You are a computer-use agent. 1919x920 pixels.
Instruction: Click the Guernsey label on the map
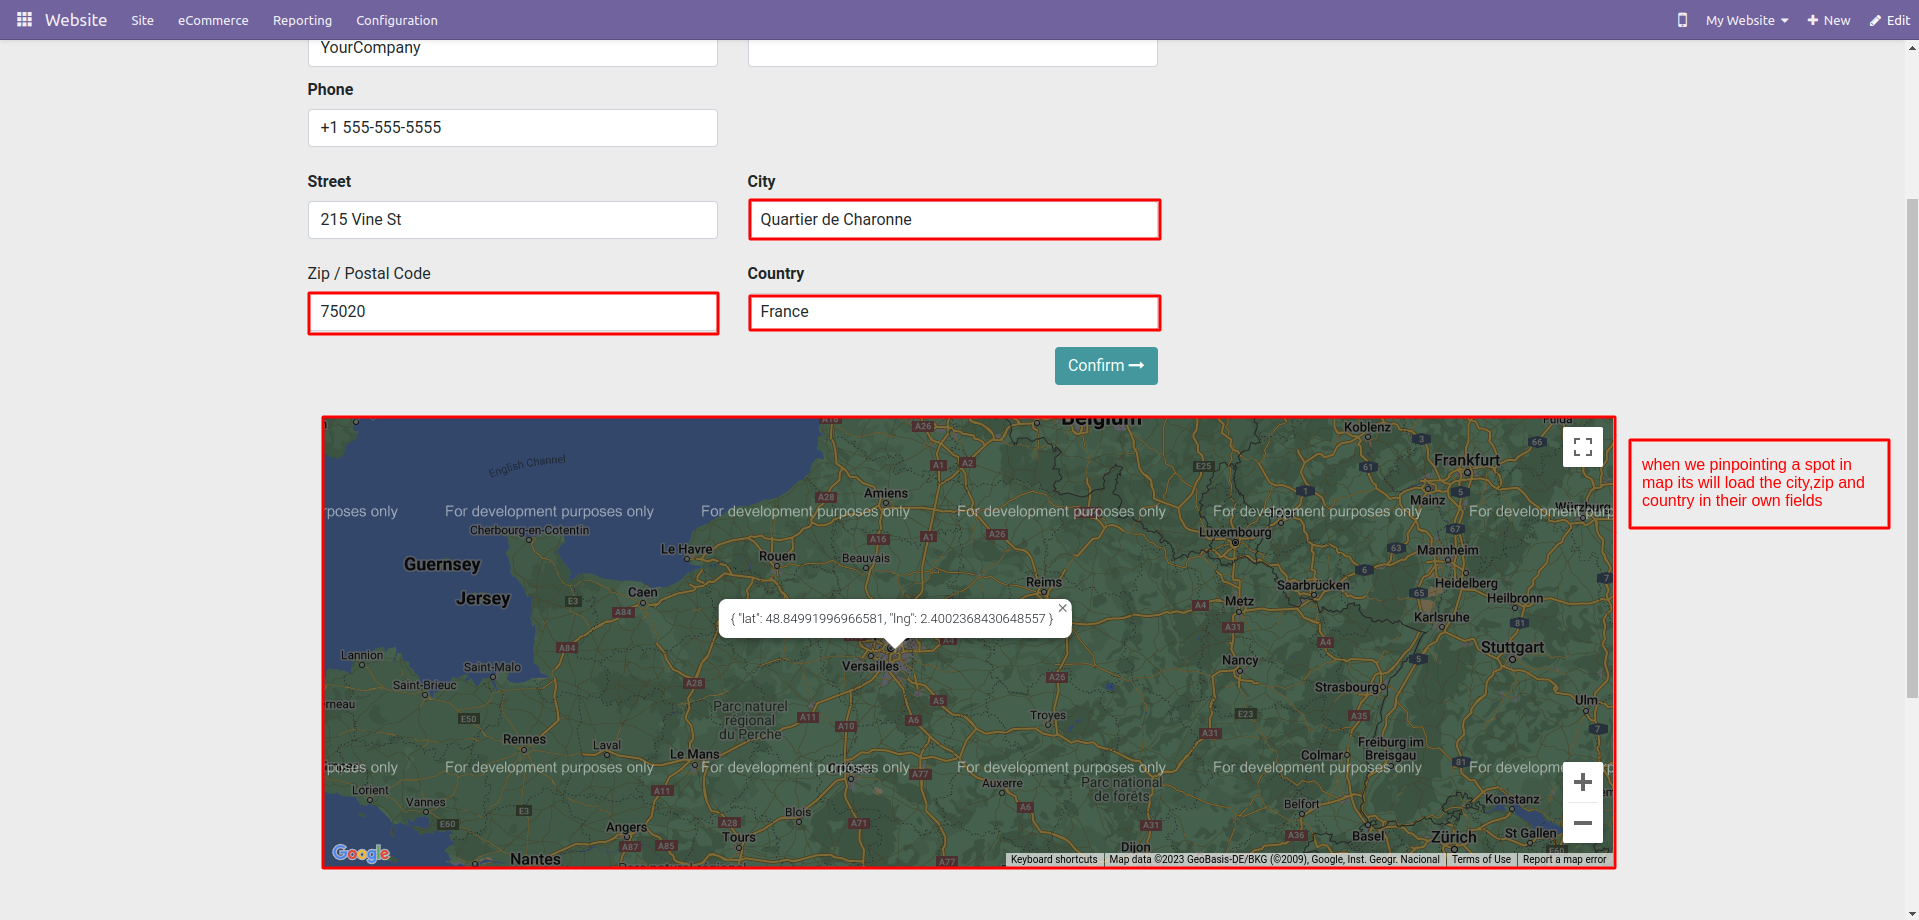click(442, 564)
